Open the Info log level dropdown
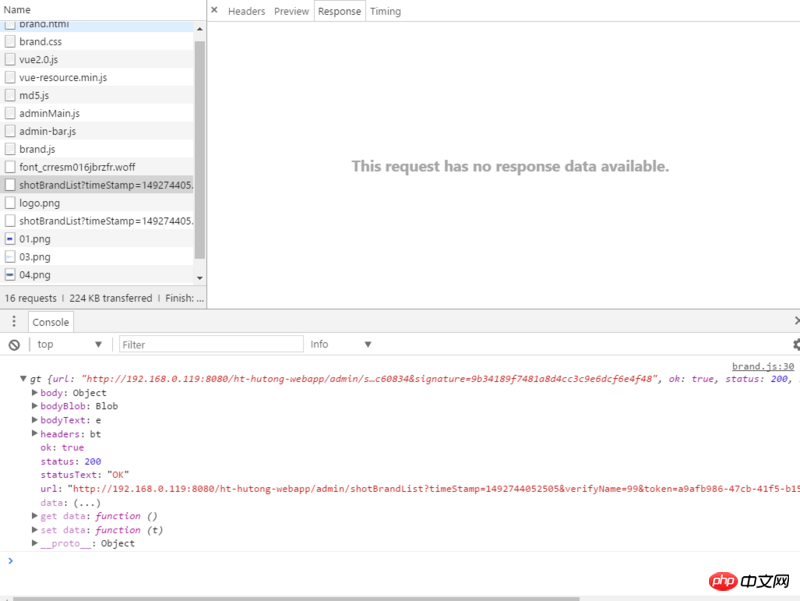Viewport: 800px width, 601px height. pos(340,344)
